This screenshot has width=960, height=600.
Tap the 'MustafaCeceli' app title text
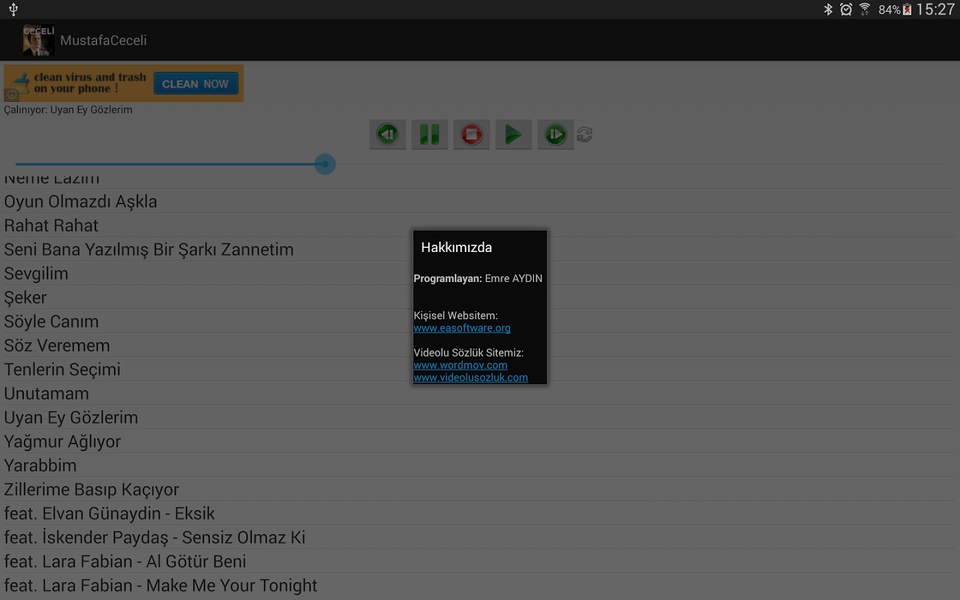point(103,40)
